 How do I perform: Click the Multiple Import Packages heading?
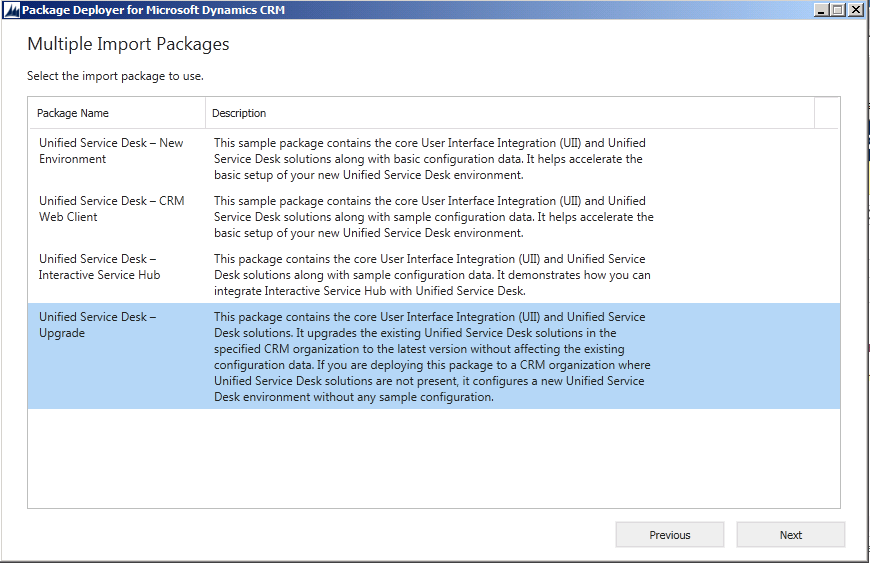128,44
